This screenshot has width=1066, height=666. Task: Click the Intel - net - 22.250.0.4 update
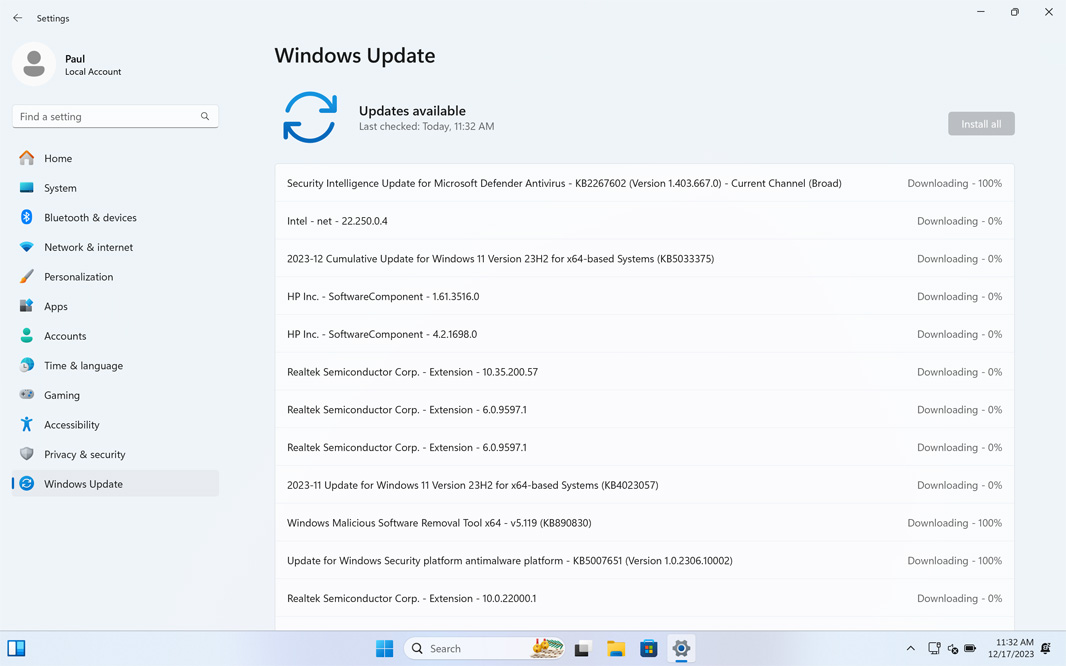point(644,221)
